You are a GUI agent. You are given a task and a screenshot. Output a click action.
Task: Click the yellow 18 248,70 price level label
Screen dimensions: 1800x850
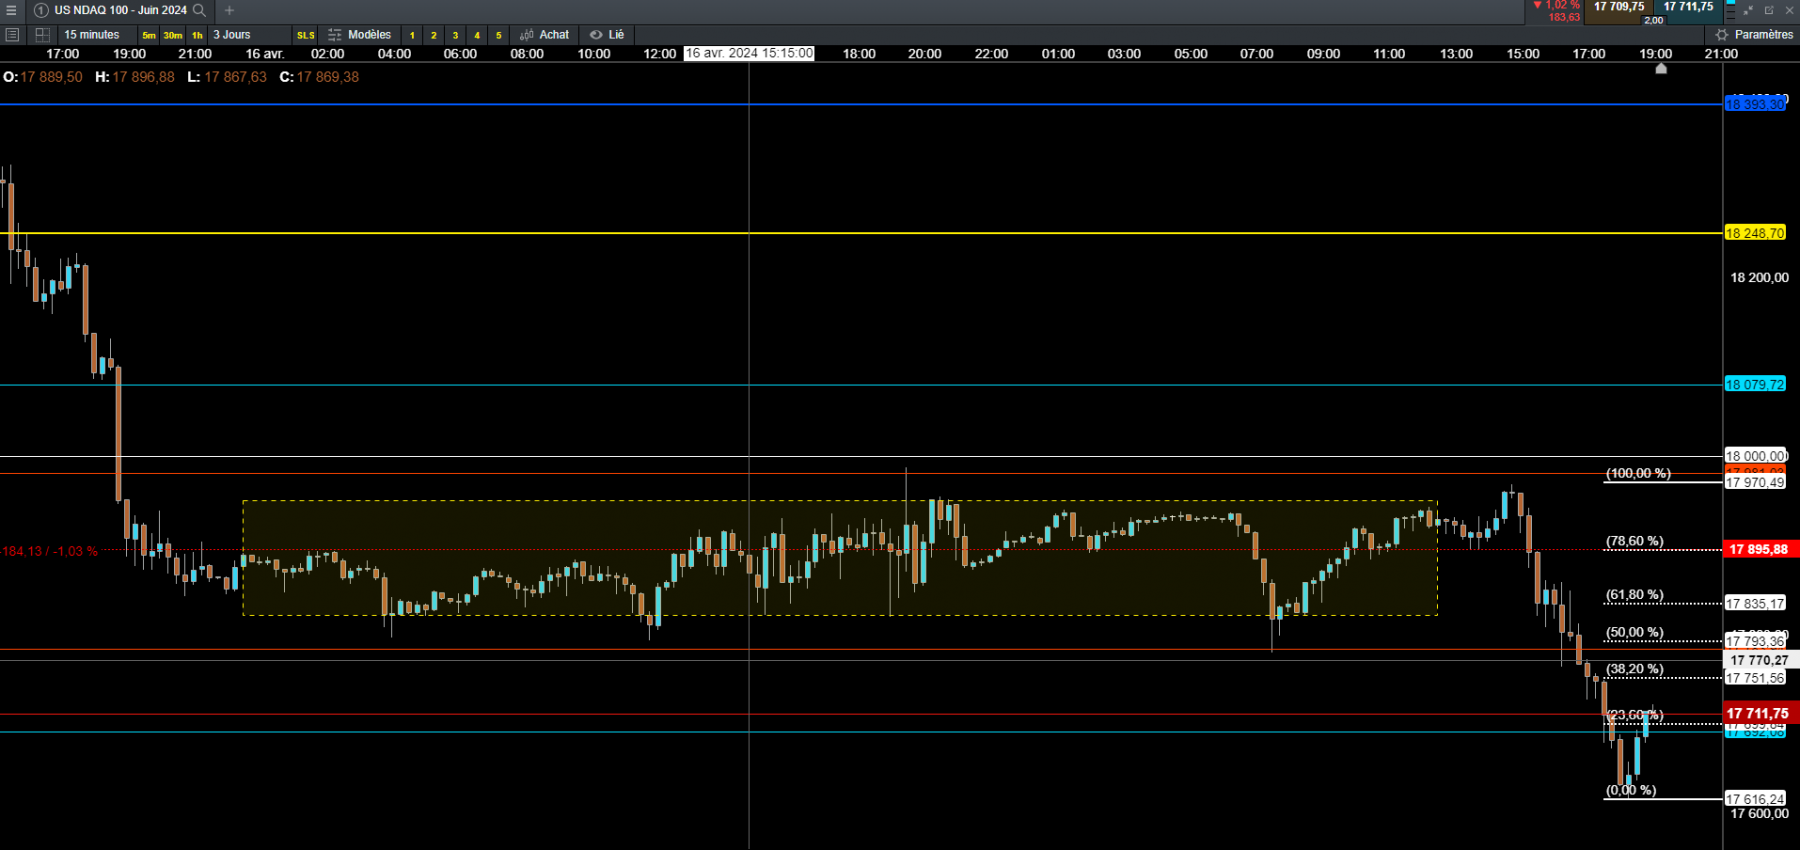1755,233
